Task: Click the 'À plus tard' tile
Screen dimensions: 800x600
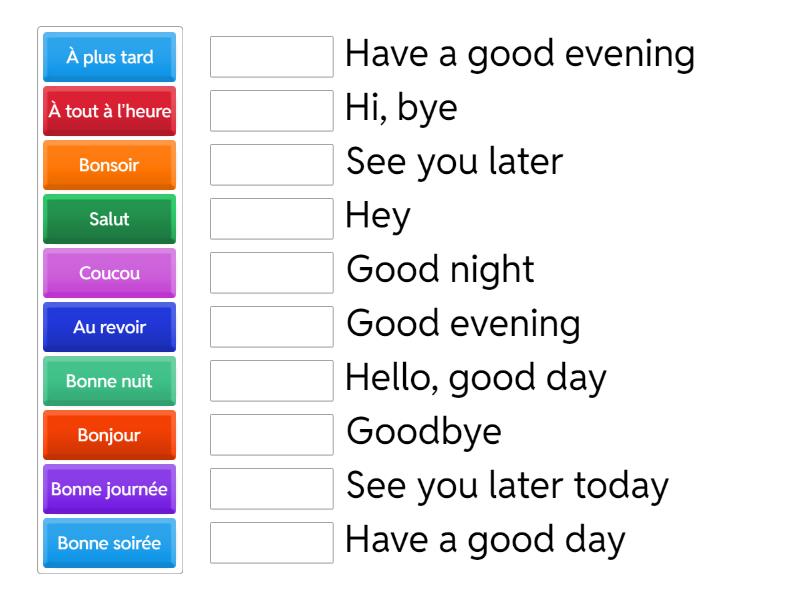Action: (109, 57)
